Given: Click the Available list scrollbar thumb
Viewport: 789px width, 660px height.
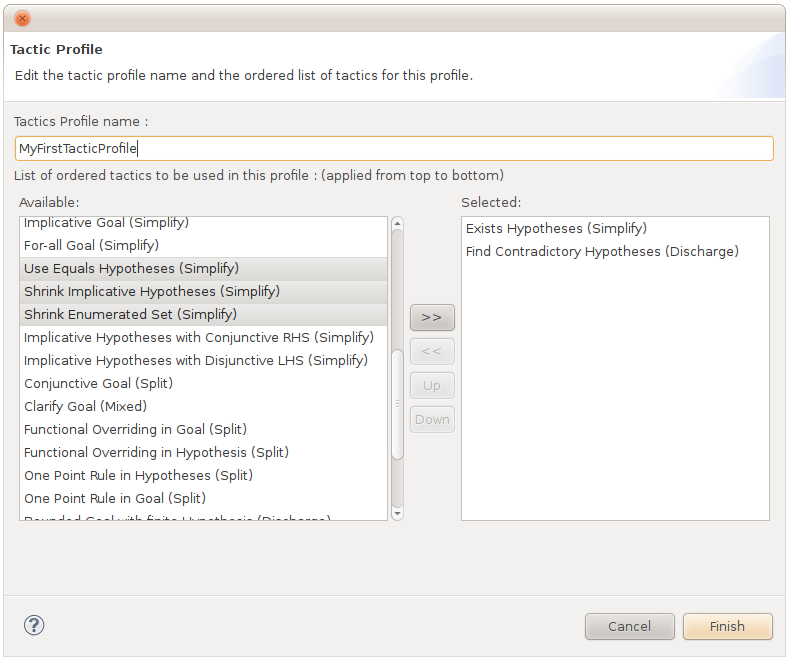Looking at the screenshot, I should click(397, 403).
